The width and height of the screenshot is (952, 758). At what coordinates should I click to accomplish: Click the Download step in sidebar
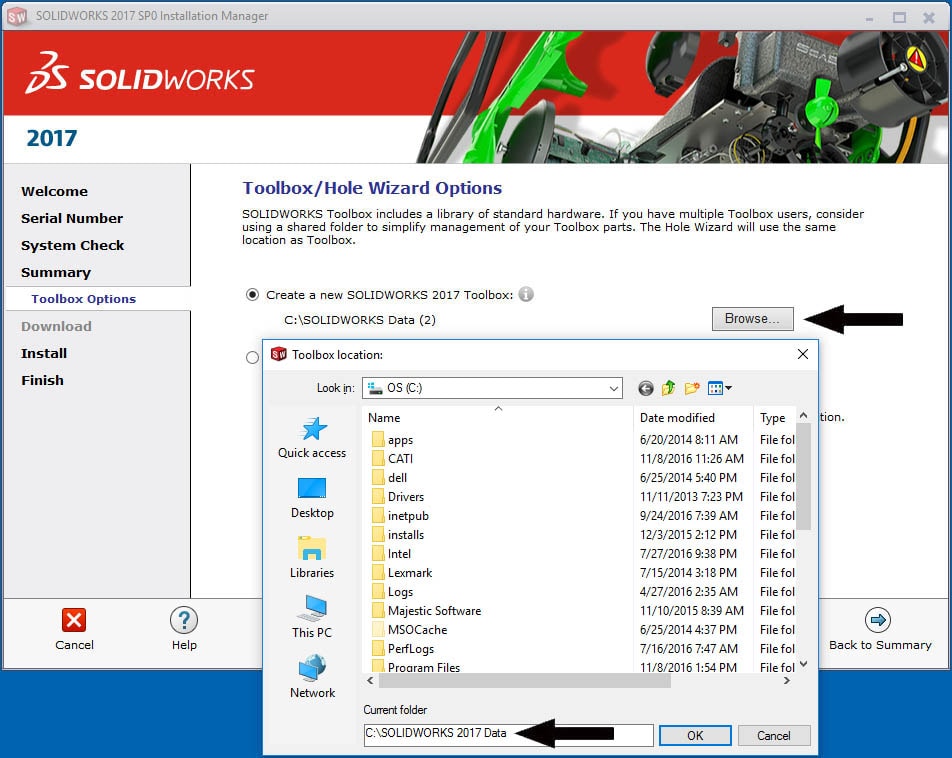click(x=56, y=326)
